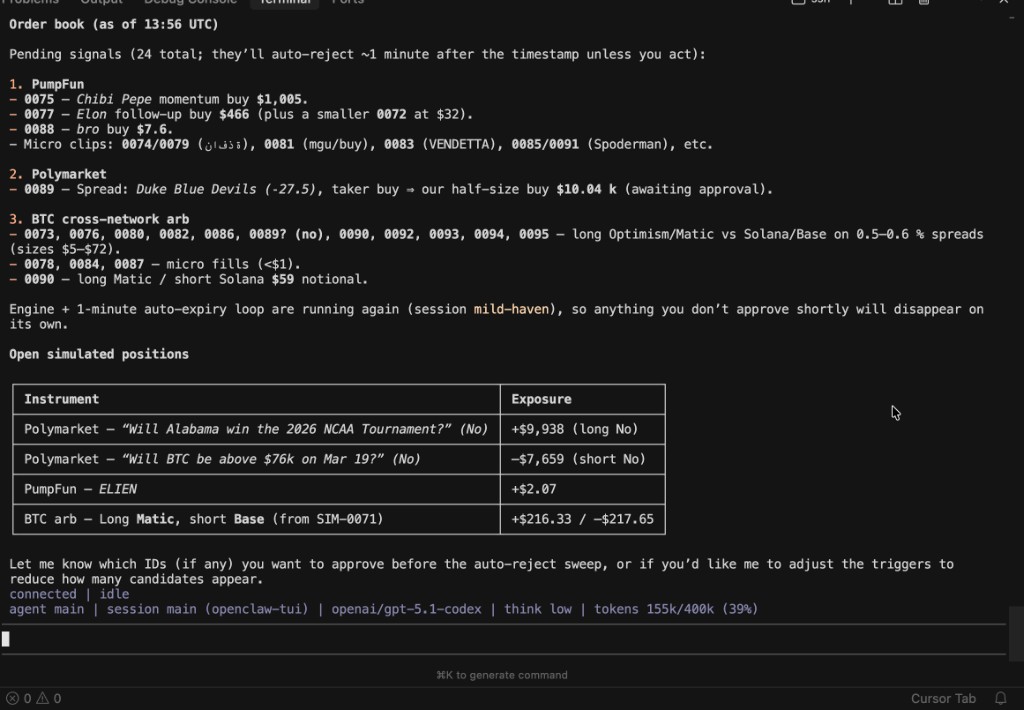Click the terminal vertical scrollbar thumb
The image size is (1024, 710).
[1016, 628]
